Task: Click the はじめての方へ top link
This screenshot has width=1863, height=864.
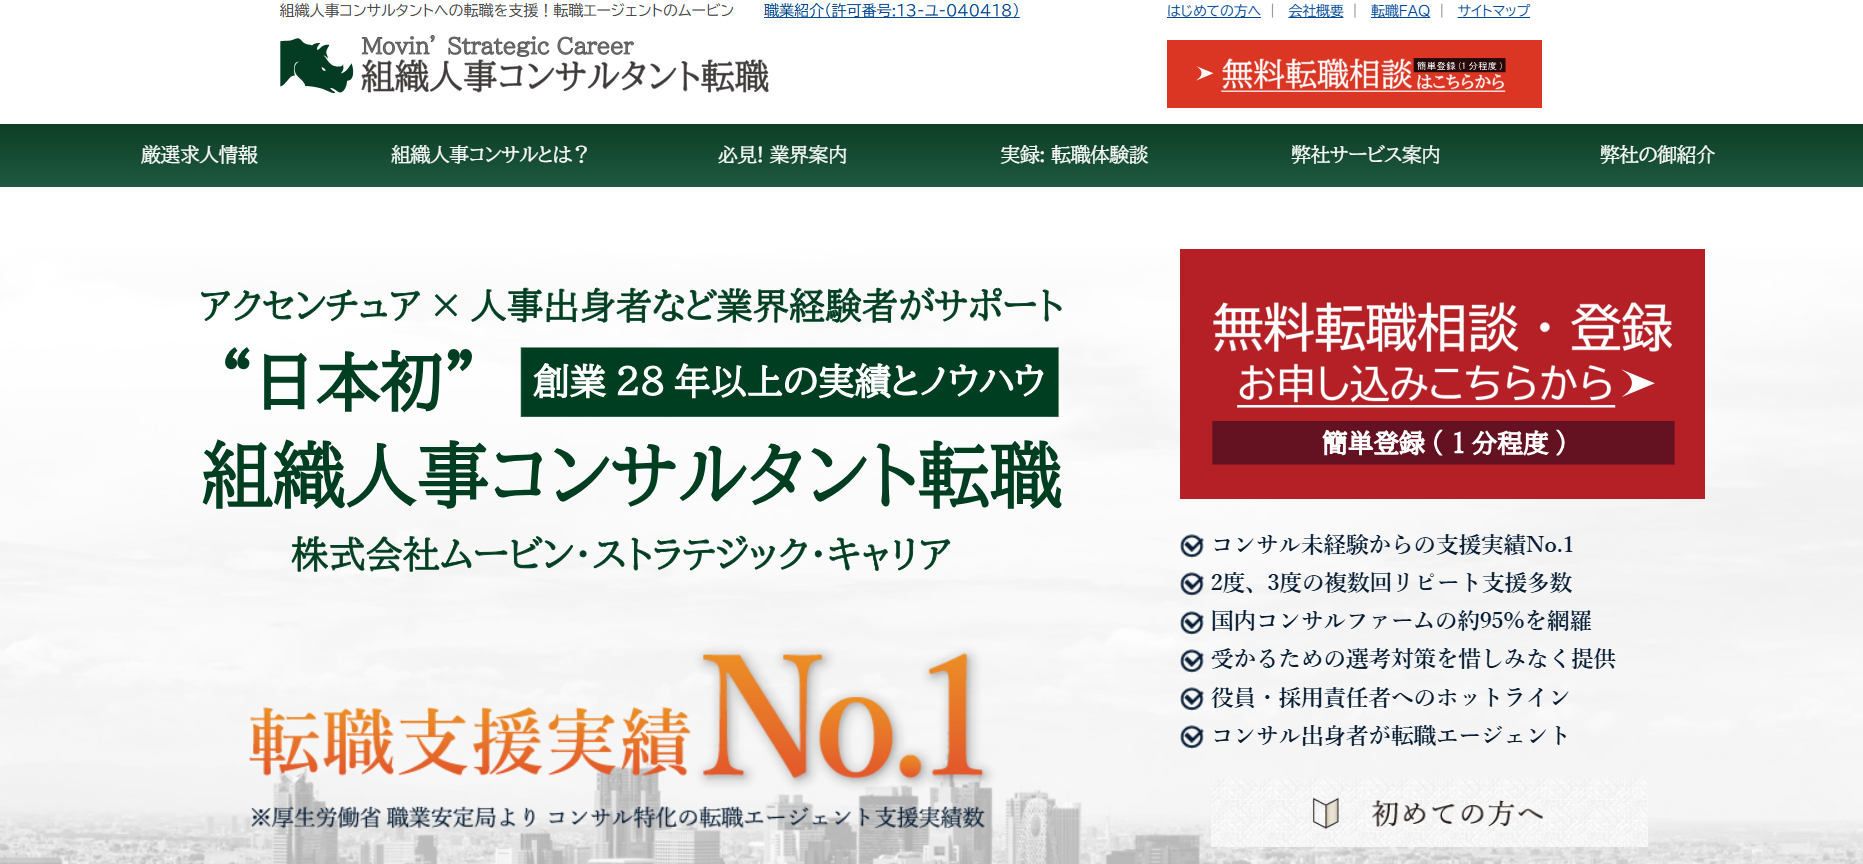Action: (x=1213, y=11)
